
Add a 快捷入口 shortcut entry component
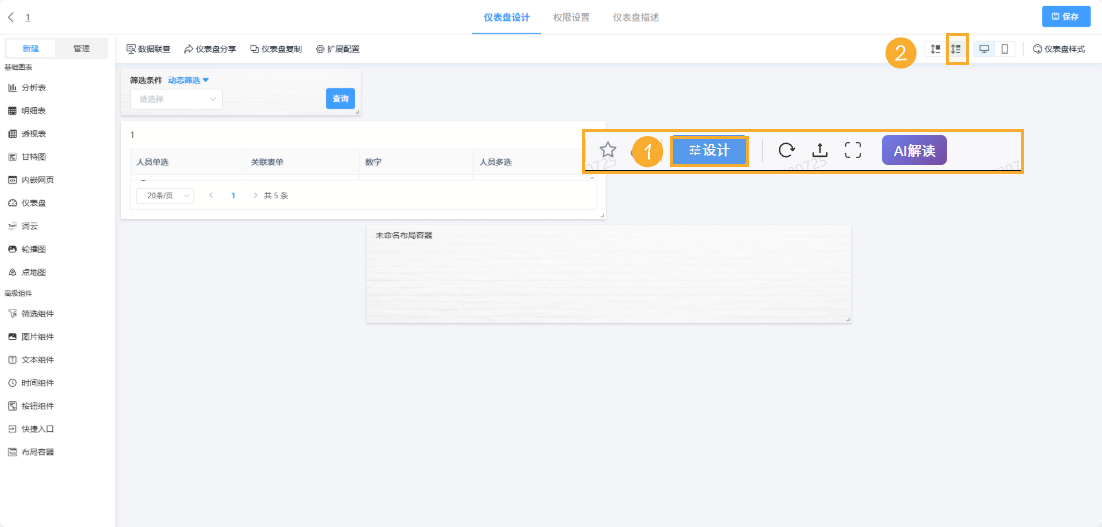pos(30,429)
